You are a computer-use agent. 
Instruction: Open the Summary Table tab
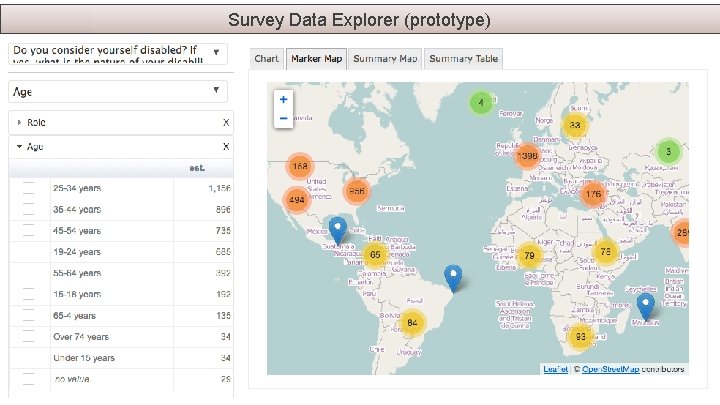click(x=463, y=59)
